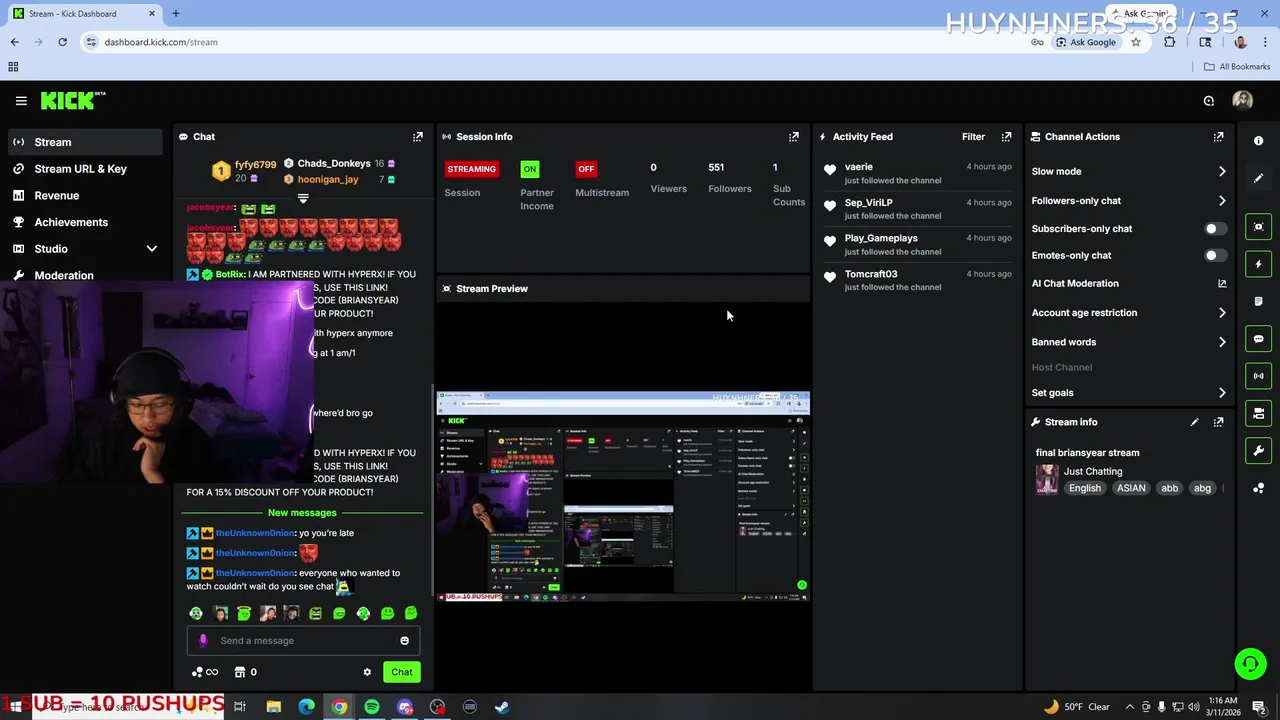Toggle the broadcast signal widget icon
The width and height of the screenshot is (1280, 720).
1258,376
